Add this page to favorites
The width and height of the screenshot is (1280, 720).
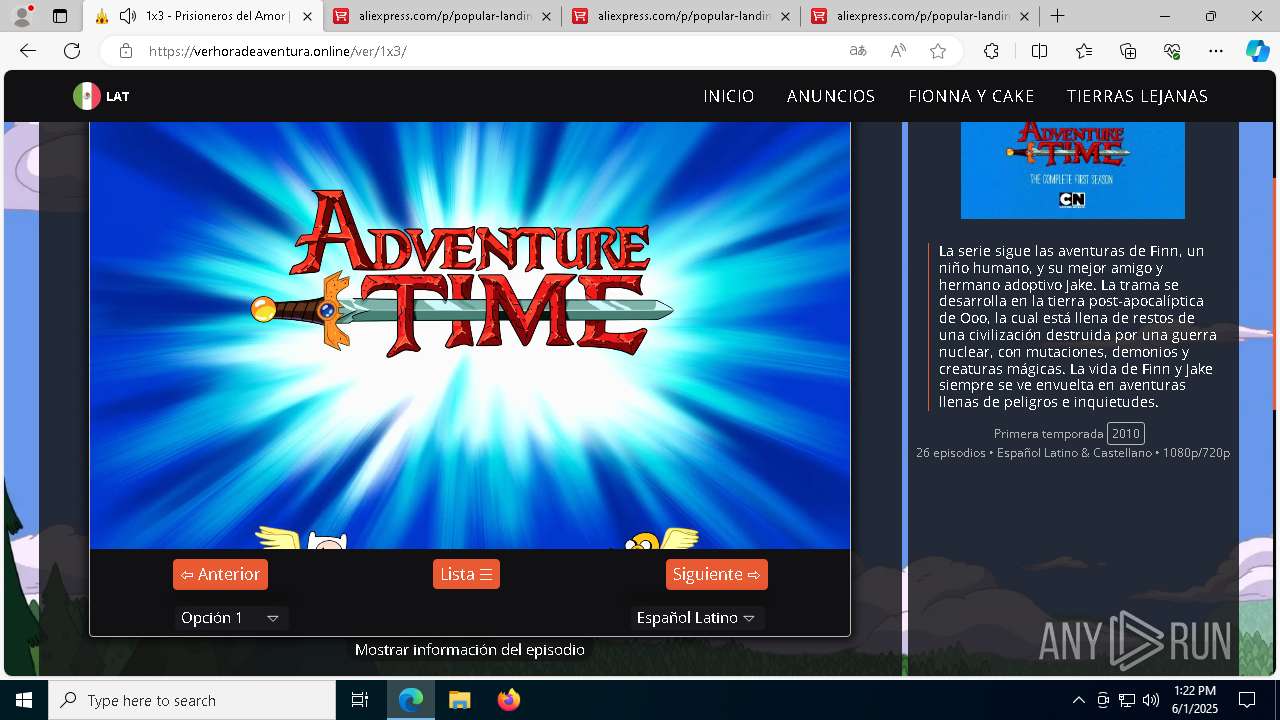pyautogui.click(x=938, y=51)
